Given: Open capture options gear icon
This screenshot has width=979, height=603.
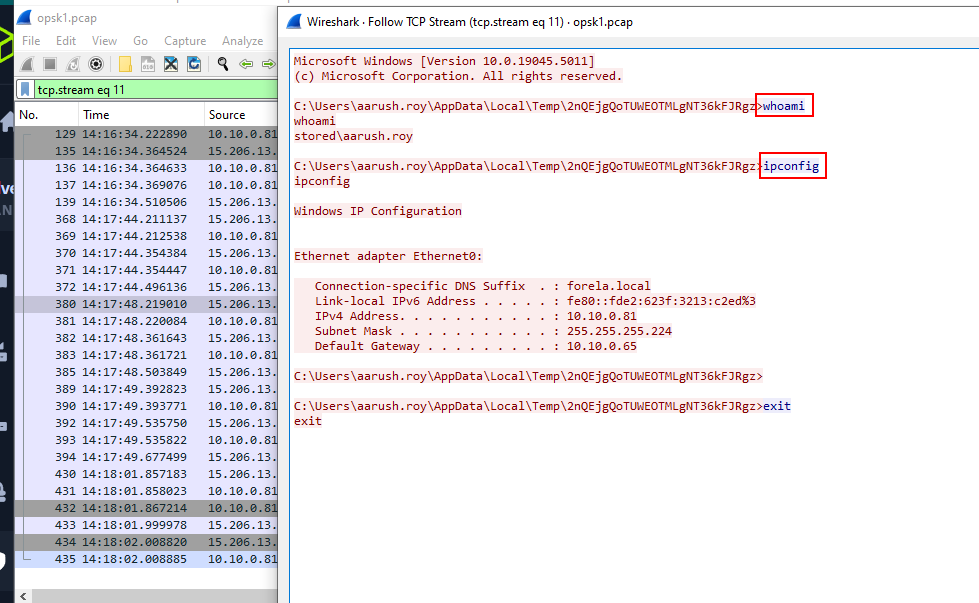Looking at the screenshot, I should 96,64.
